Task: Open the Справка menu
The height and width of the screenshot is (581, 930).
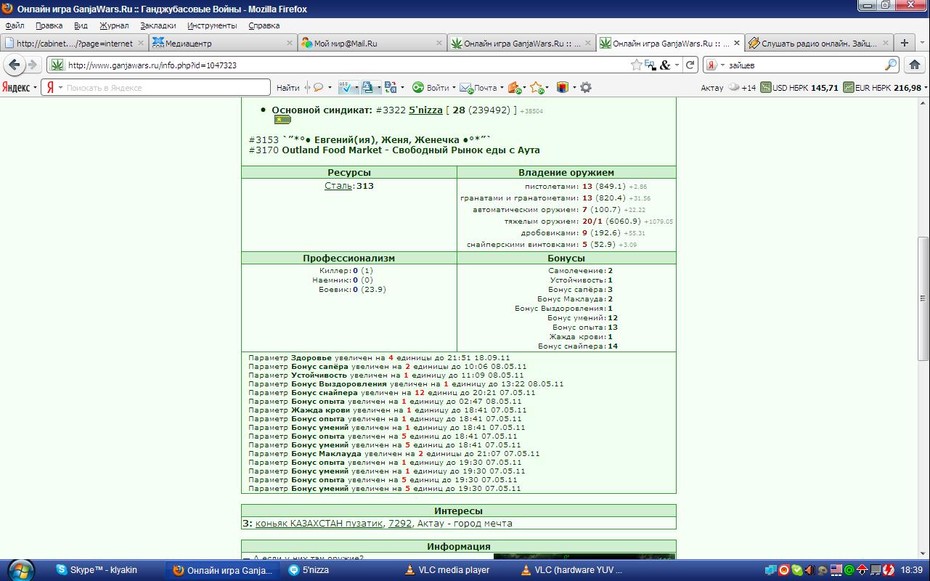Action: [x=264, y=25]
